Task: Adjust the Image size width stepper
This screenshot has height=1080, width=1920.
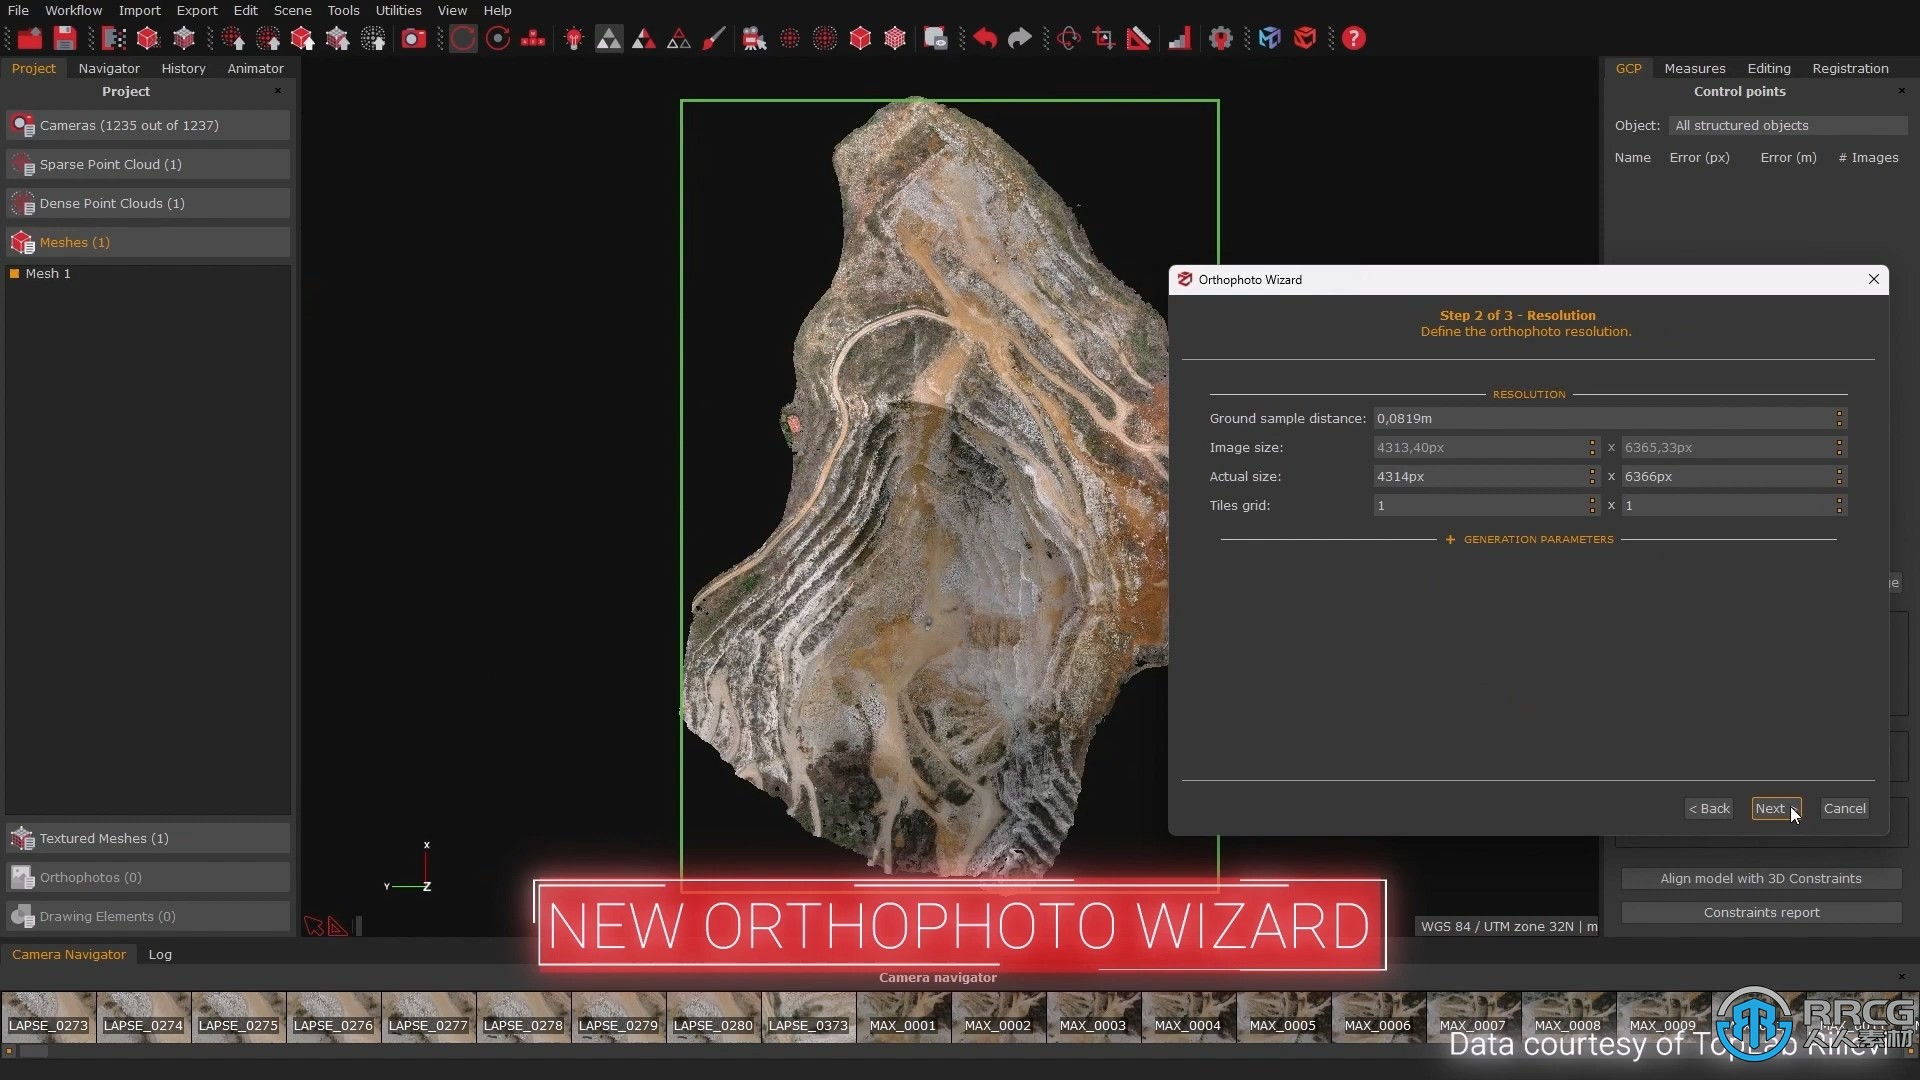Action: [x=1592, y=447]
